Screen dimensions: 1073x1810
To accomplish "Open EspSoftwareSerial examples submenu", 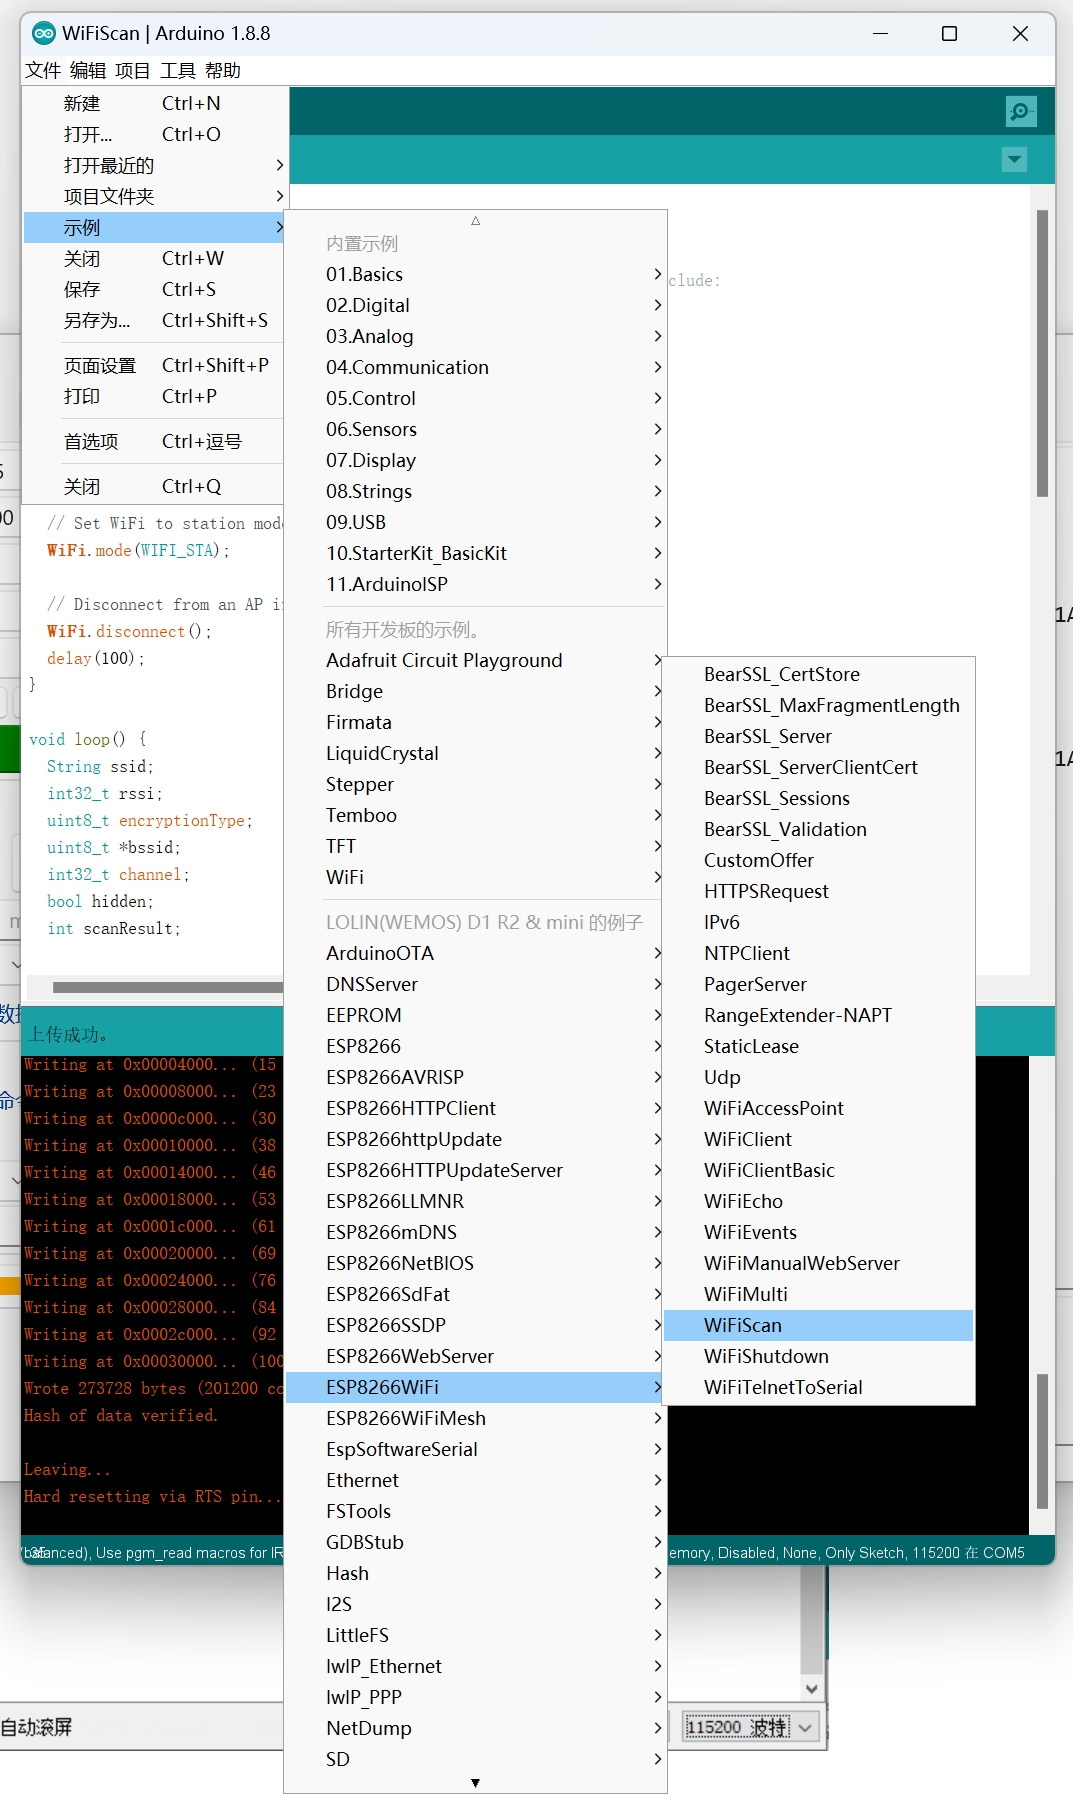I will (475, 1449).
